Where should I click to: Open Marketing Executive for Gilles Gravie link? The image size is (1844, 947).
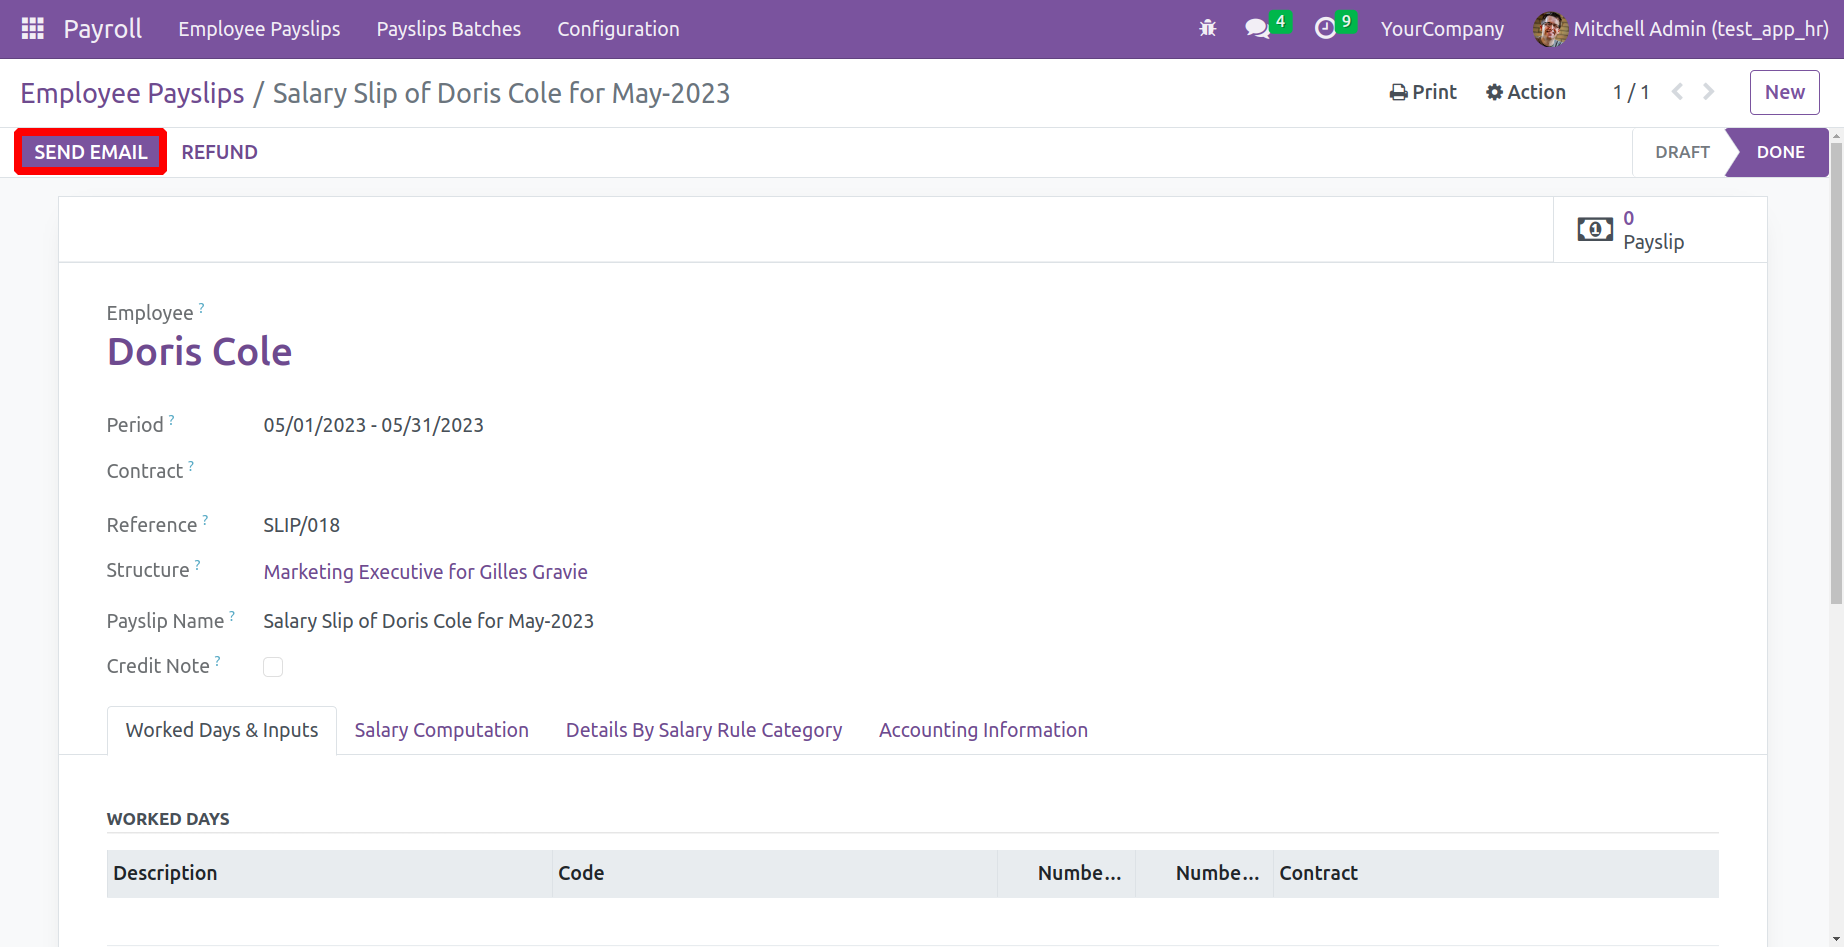coord(425,572)
